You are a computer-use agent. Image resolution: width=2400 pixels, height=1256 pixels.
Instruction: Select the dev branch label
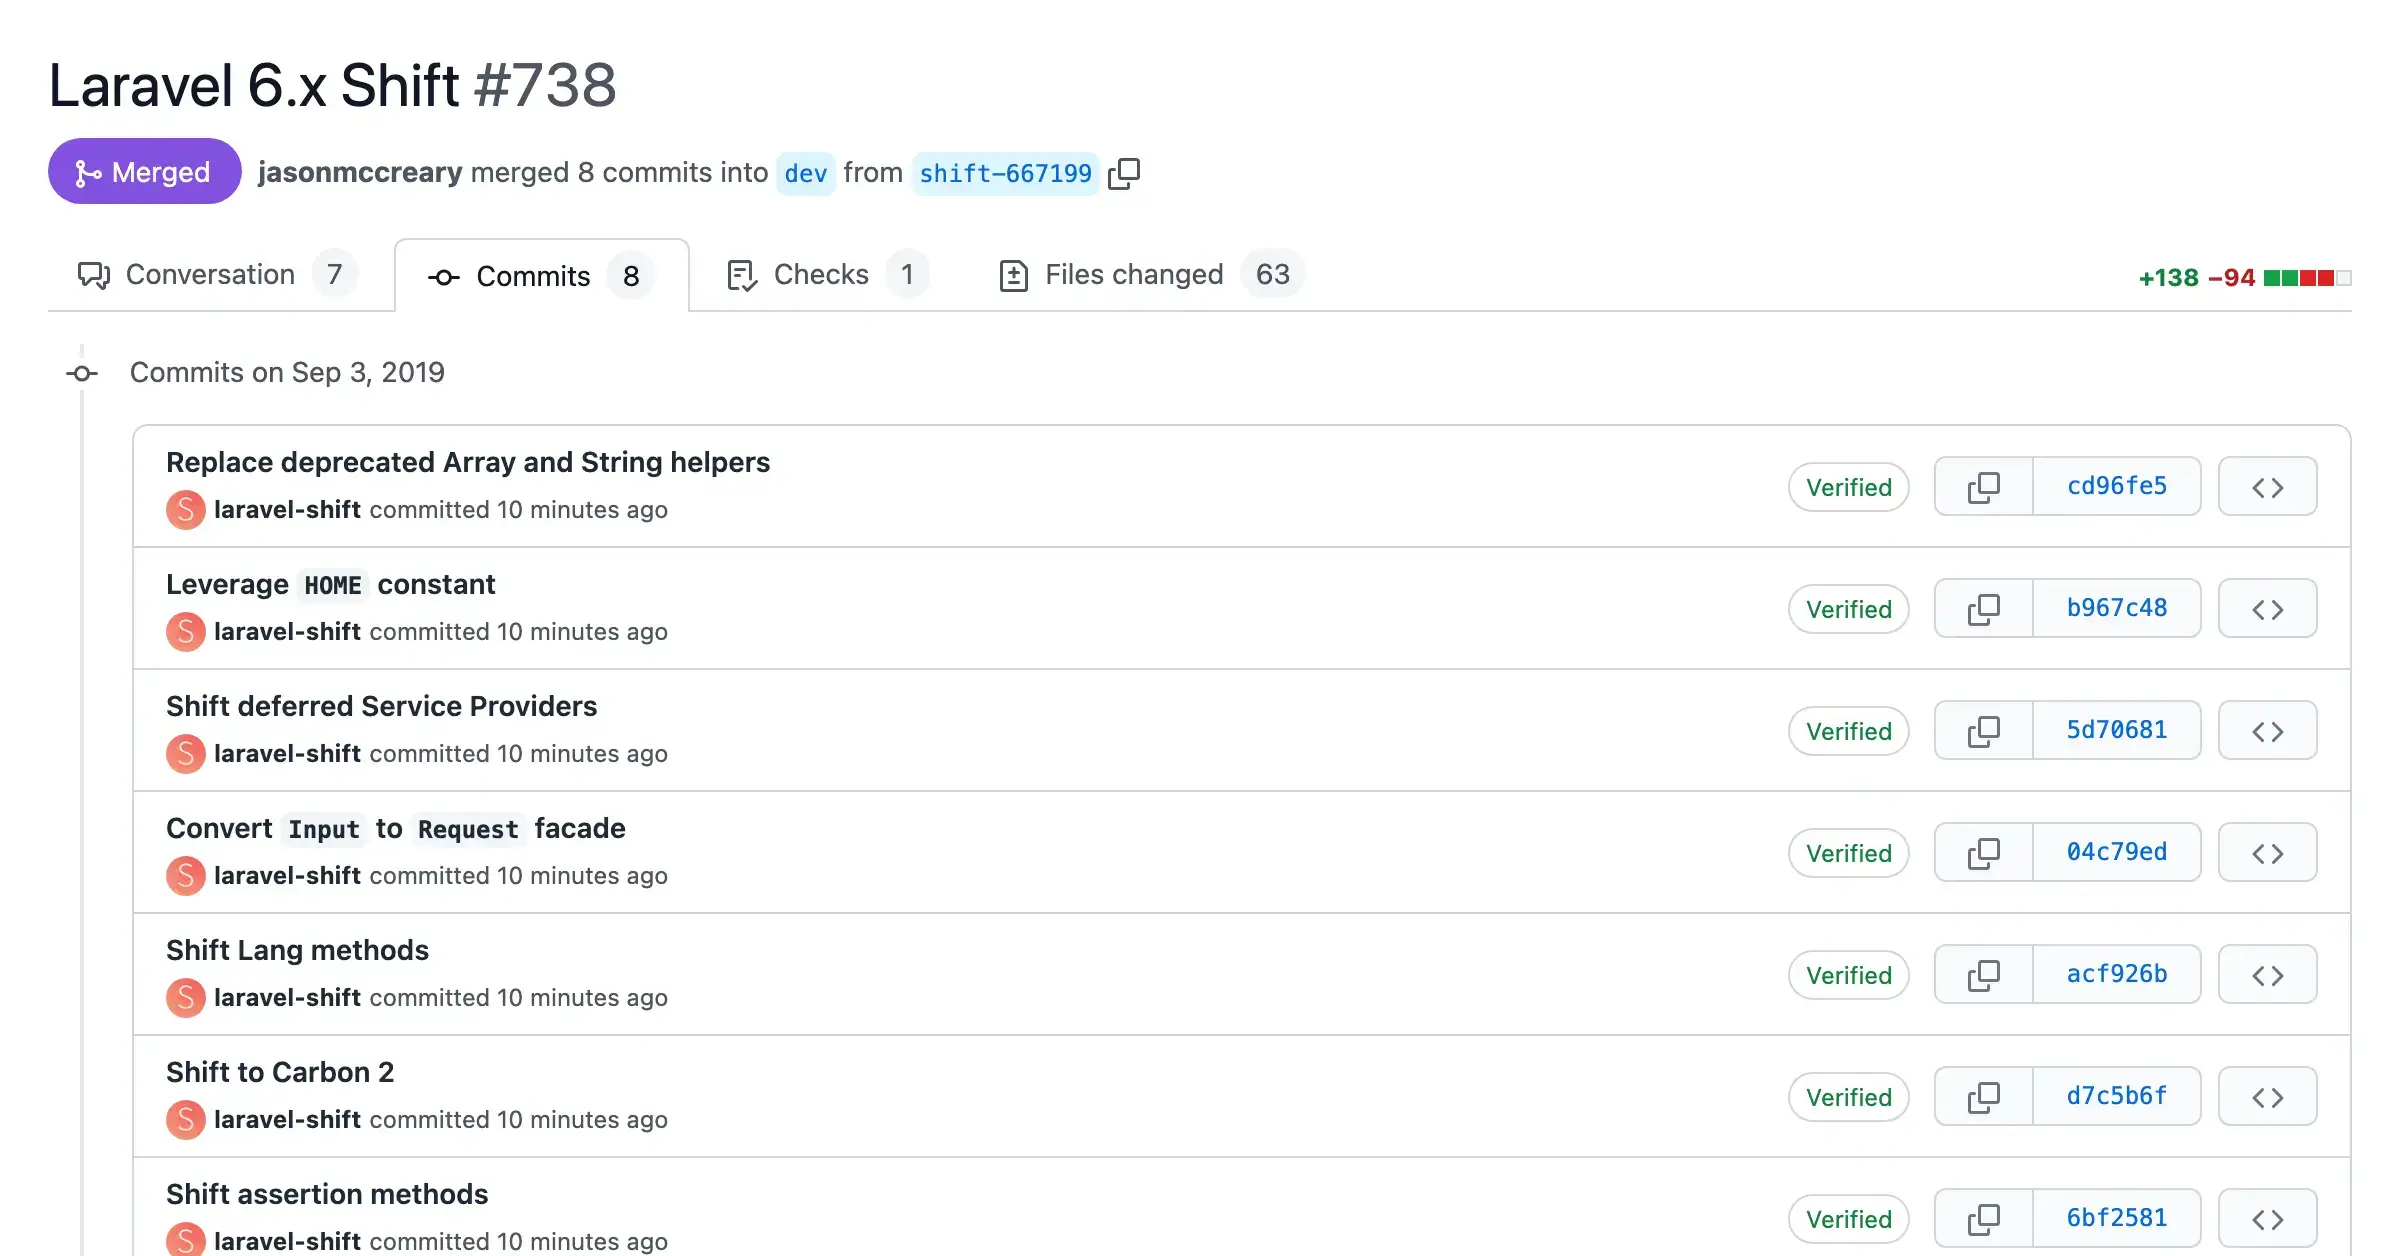coord(805,173)
